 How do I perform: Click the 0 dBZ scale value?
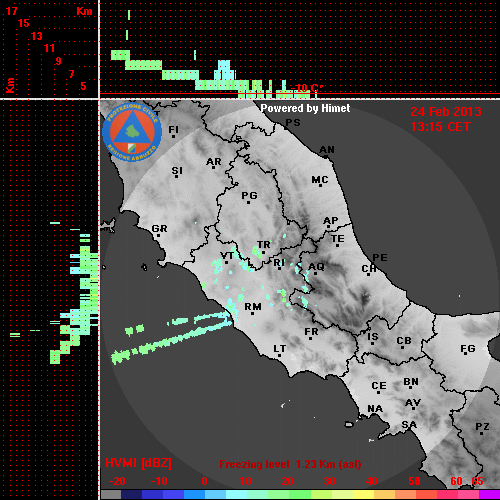[204, 481]
